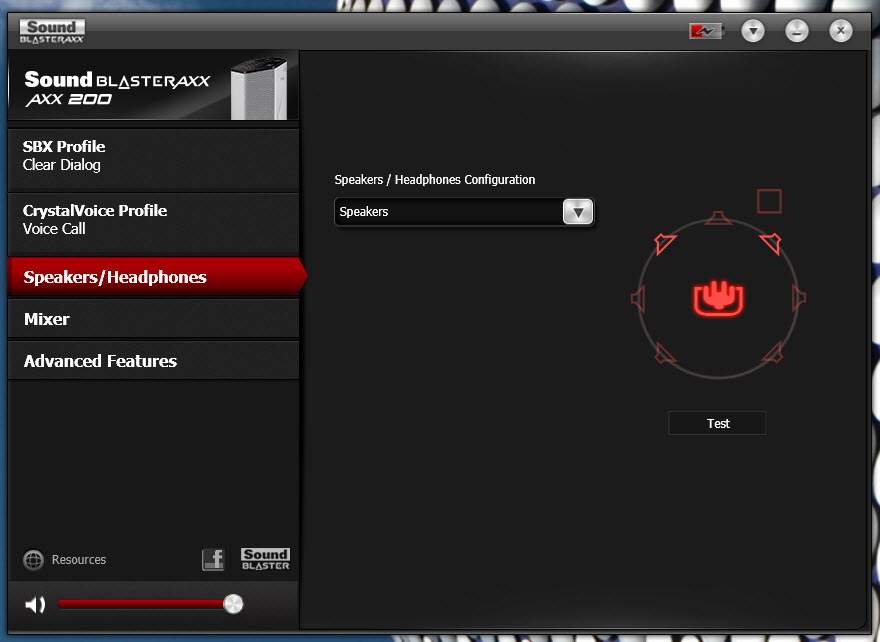
Task: Click the battery status icon in title bar
Action: coord(706,31)
